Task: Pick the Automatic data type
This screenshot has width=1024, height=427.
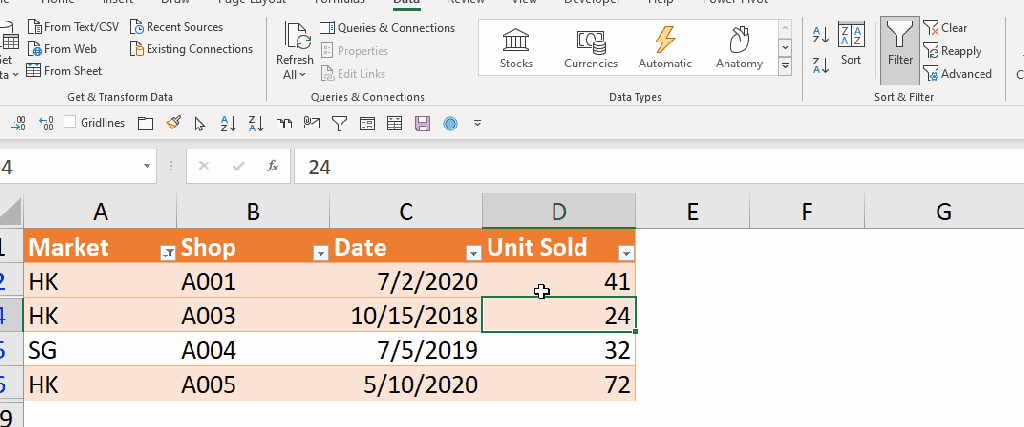Action: pyautogui.click(x=664, y=48)
